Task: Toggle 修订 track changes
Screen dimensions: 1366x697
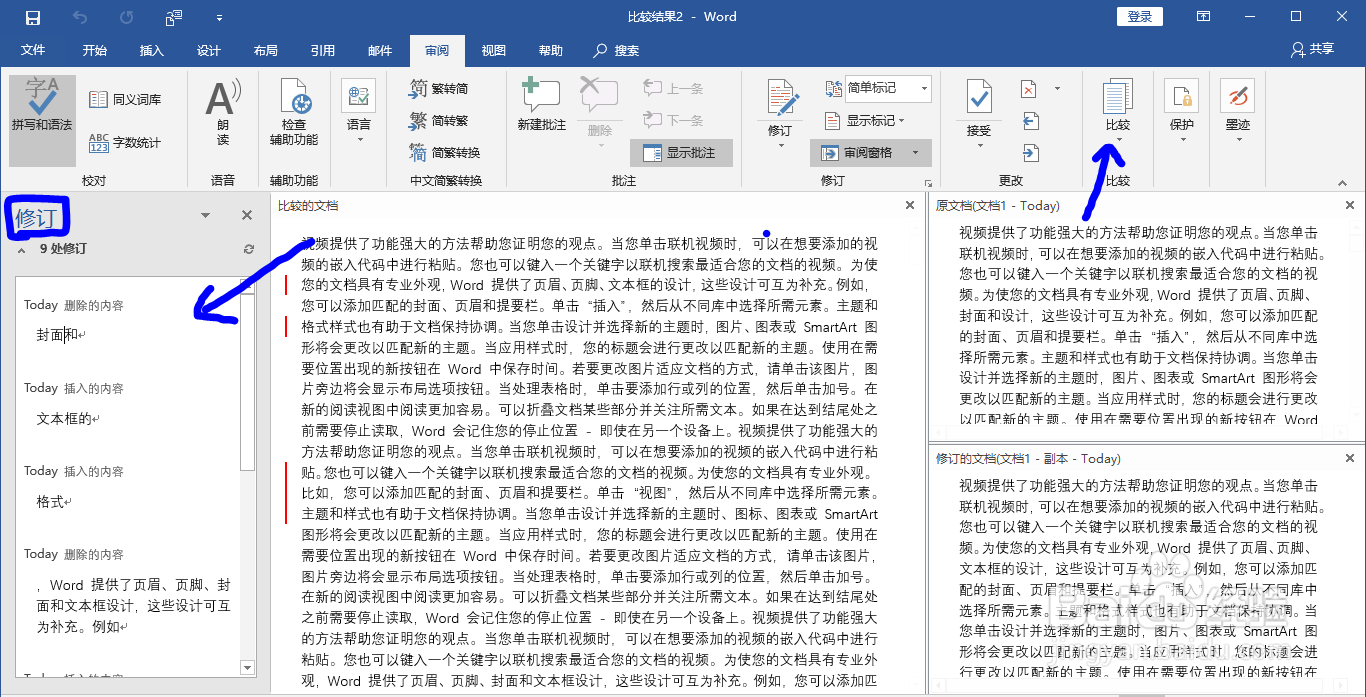Action: (780, 110)
